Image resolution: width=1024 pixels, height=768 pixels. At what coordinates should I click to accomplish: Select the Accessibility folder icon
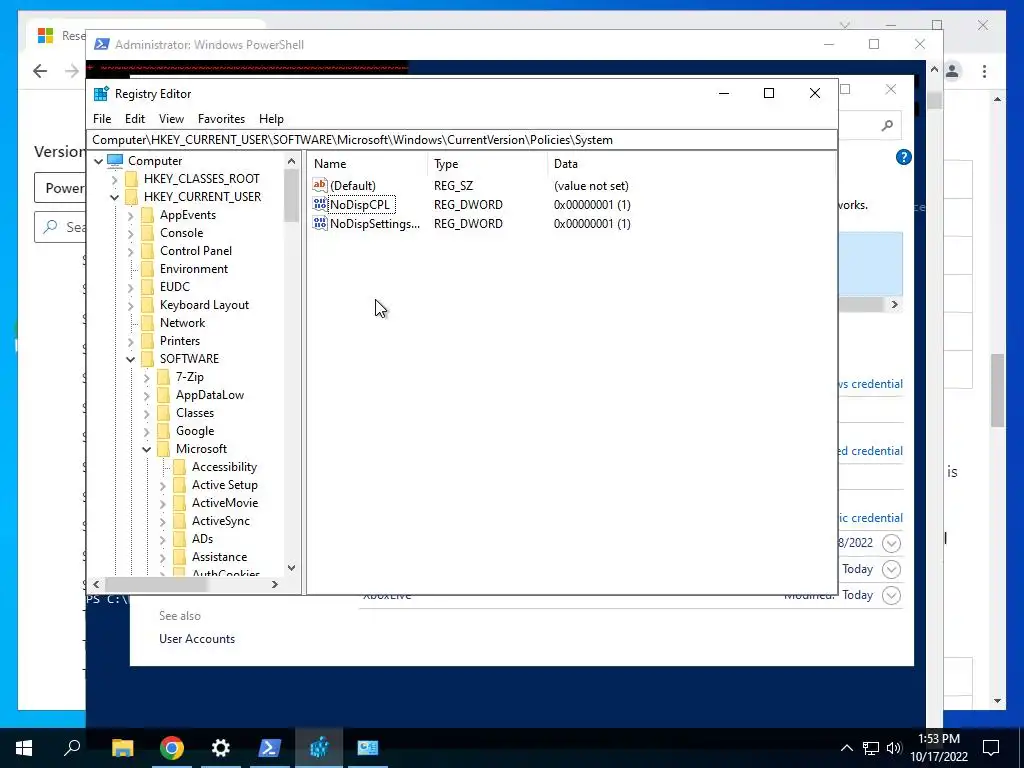[x=180, y=467]
